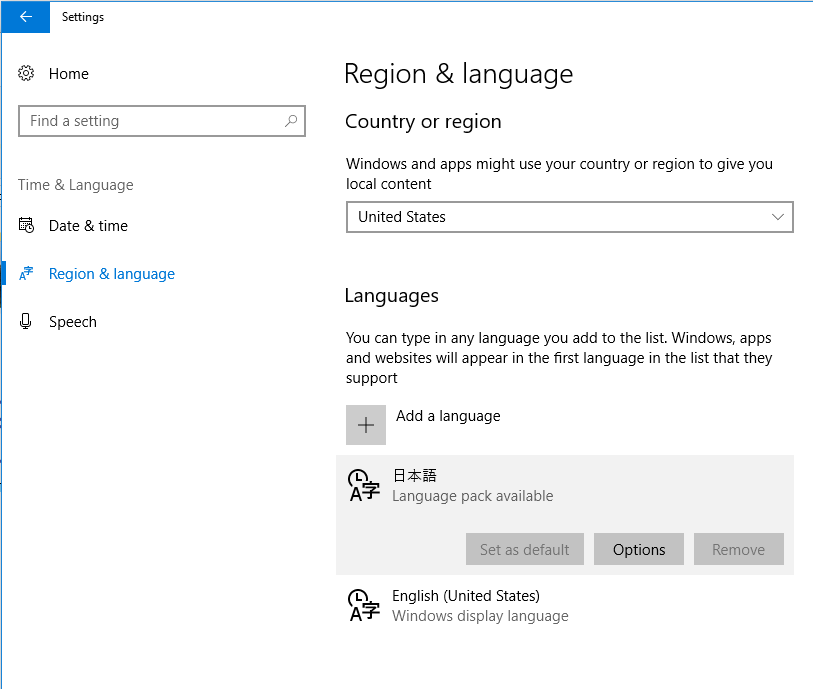Click the back arrow button

coord(25,17)
